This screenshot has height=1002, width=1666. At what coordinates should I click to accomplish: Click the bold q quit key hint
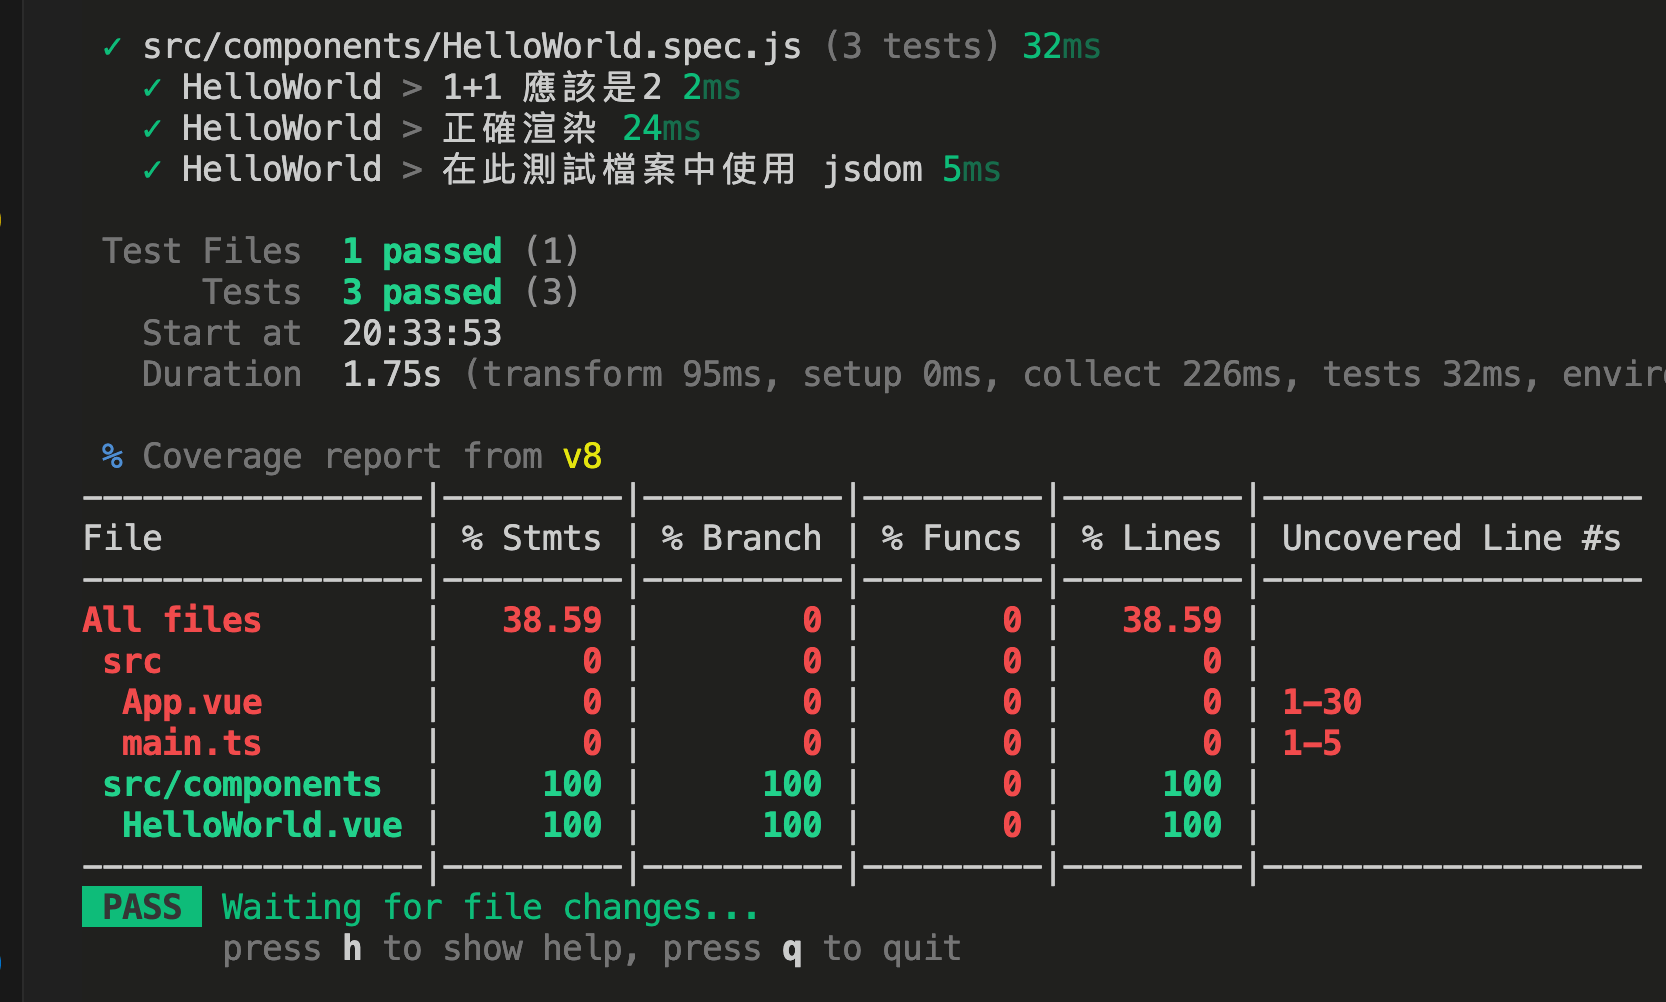coord(791,948)
